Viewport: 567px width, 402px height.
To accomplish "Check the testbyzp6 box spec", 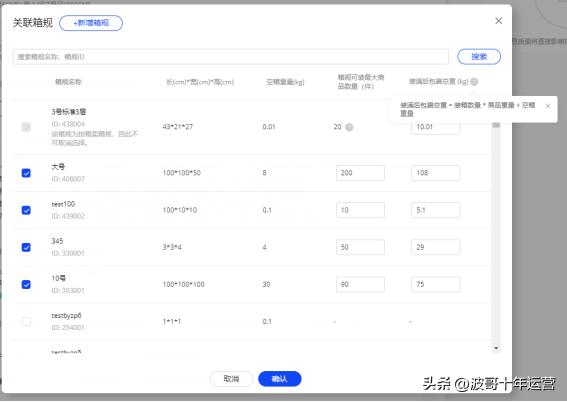I will click(26, 321).
